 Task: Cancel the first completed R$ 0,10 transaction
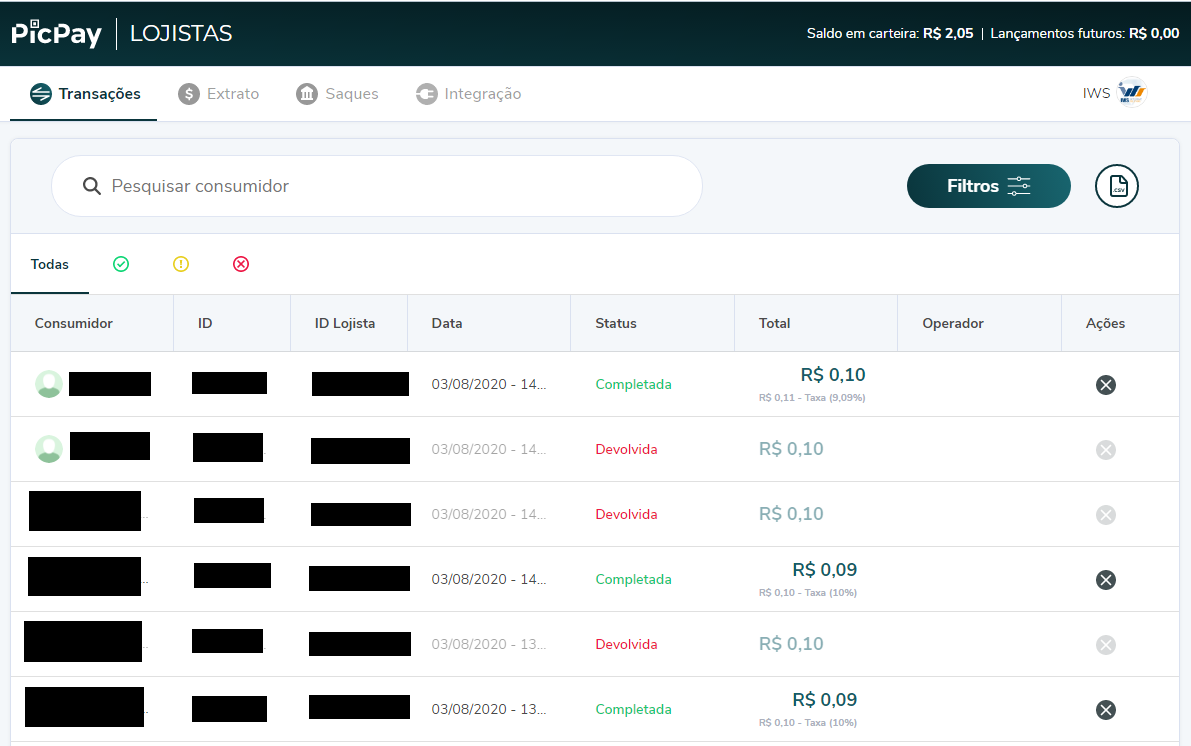tap(1105, 385)
